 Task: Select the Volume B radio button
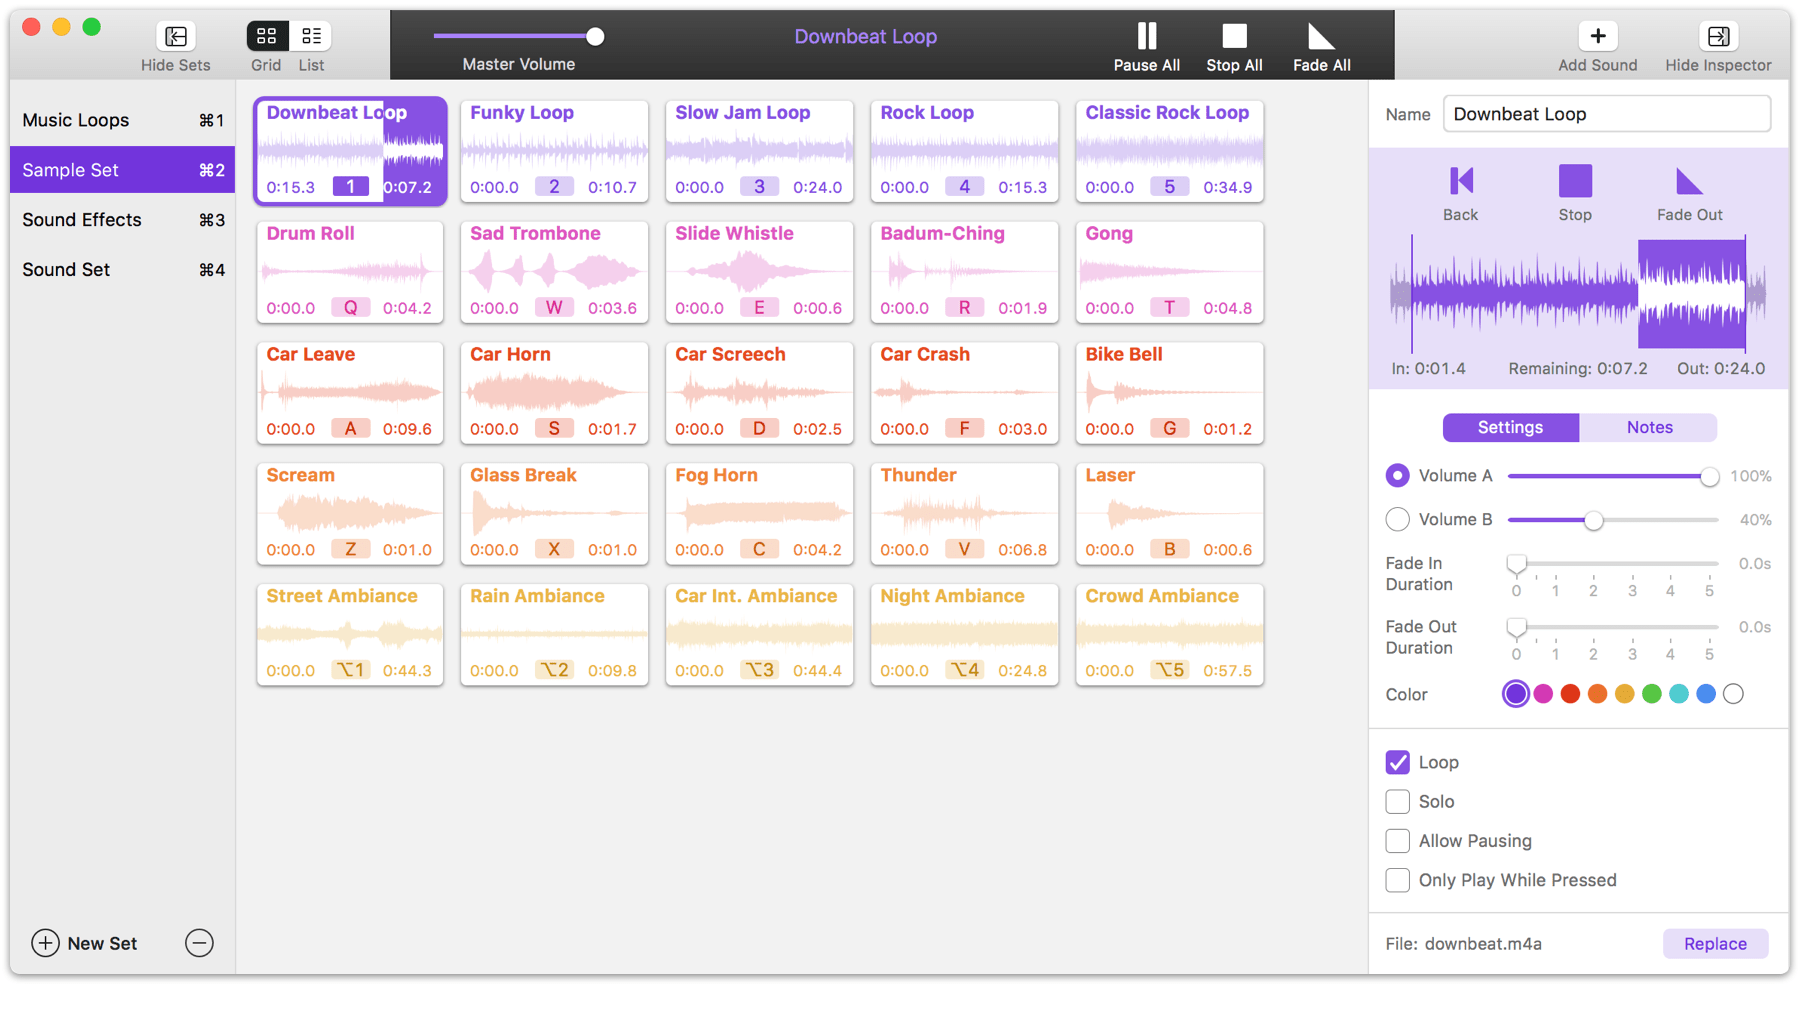pyautogui.click(x=1397, y=520)
